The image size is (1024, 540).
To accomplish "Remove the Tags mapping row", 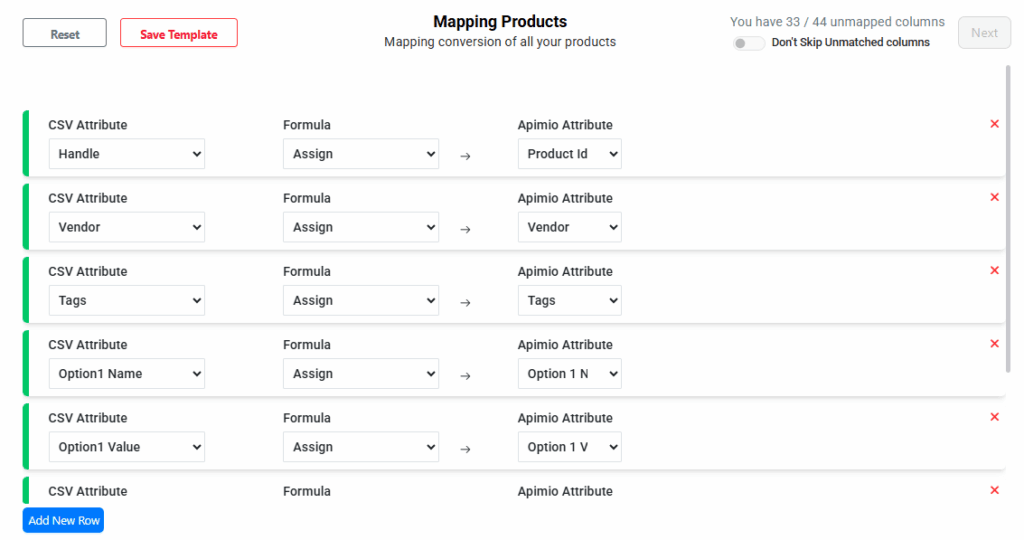I will click(x=994, y=270).
